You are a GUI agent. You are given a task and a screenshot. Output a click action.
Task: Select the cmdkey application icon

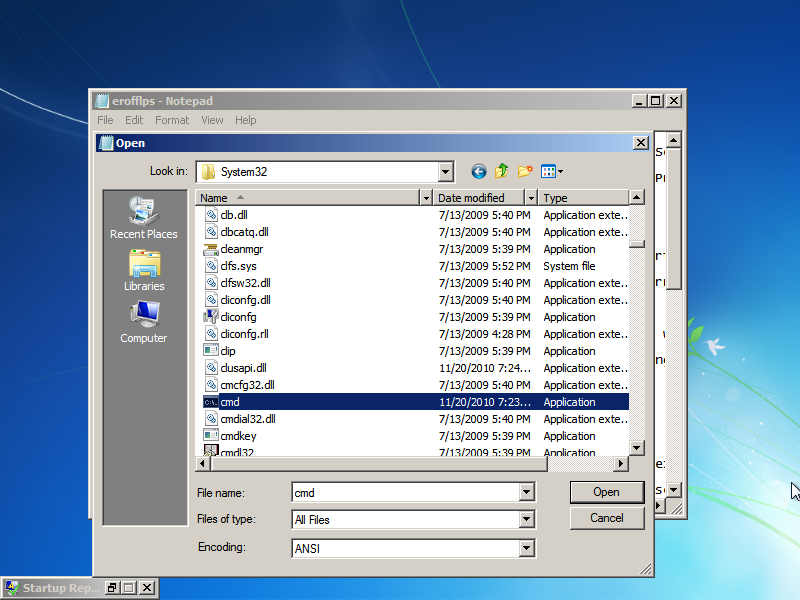coord(211,436)
